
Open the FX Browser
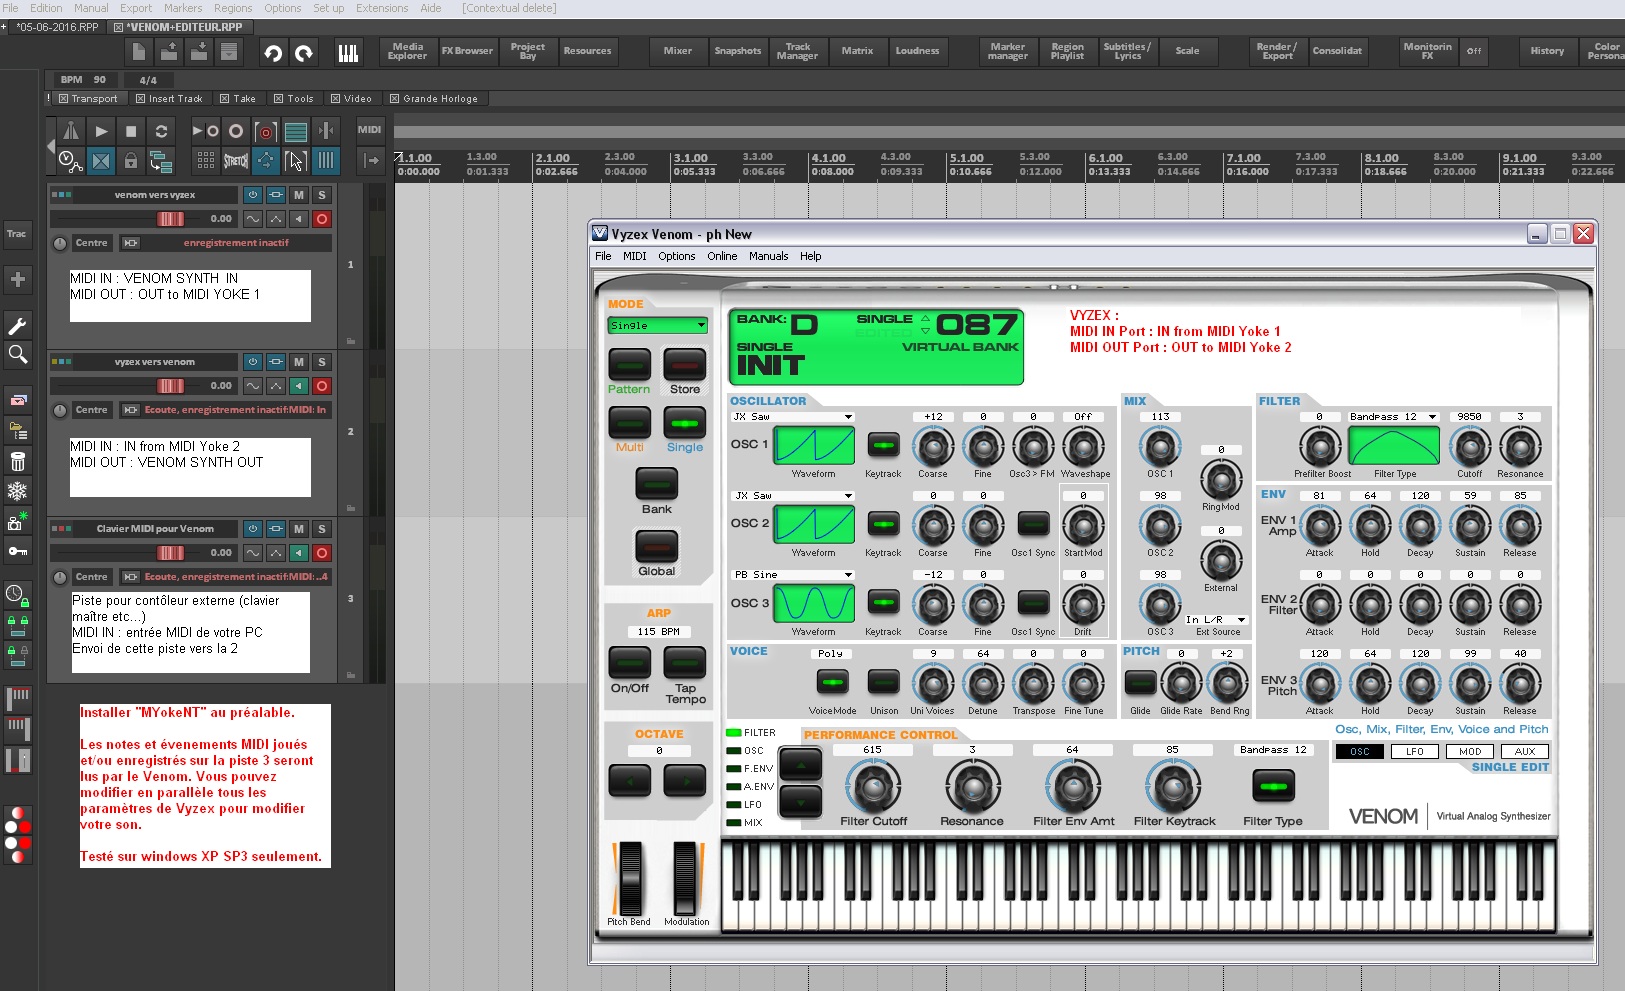click(x=467, y=51)
